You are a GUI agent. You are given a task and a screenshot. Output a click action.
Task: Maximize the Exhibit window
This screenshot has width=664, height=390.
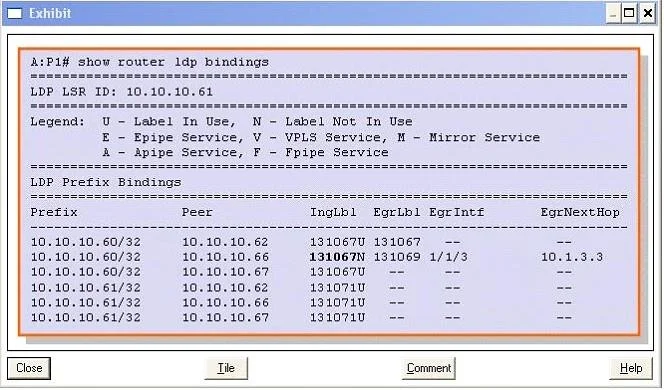pos(629,14)
